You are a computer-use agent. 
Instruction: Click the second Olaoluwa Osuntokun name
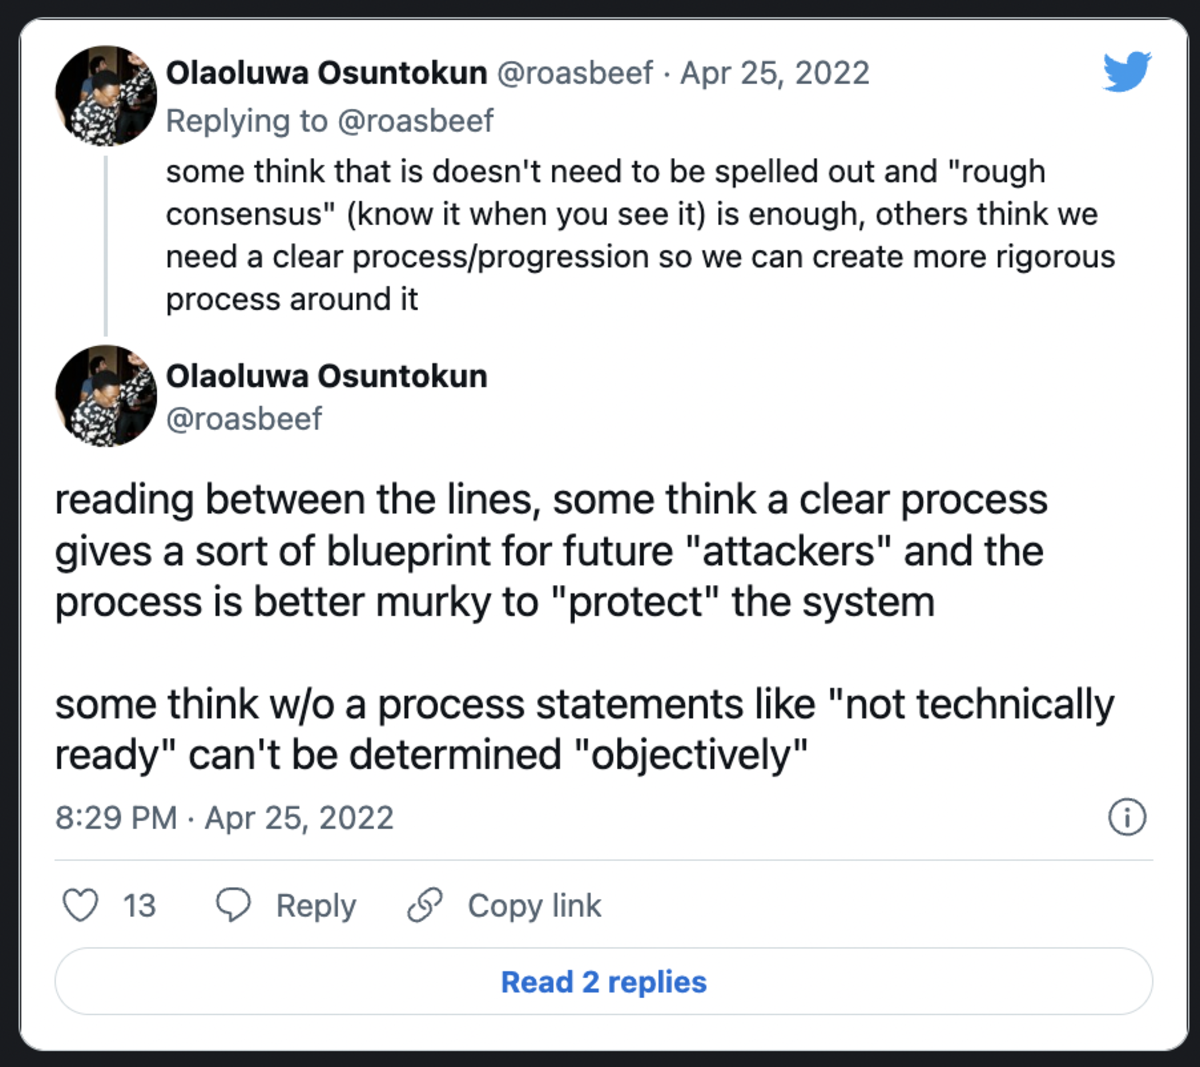coord(327,376)
